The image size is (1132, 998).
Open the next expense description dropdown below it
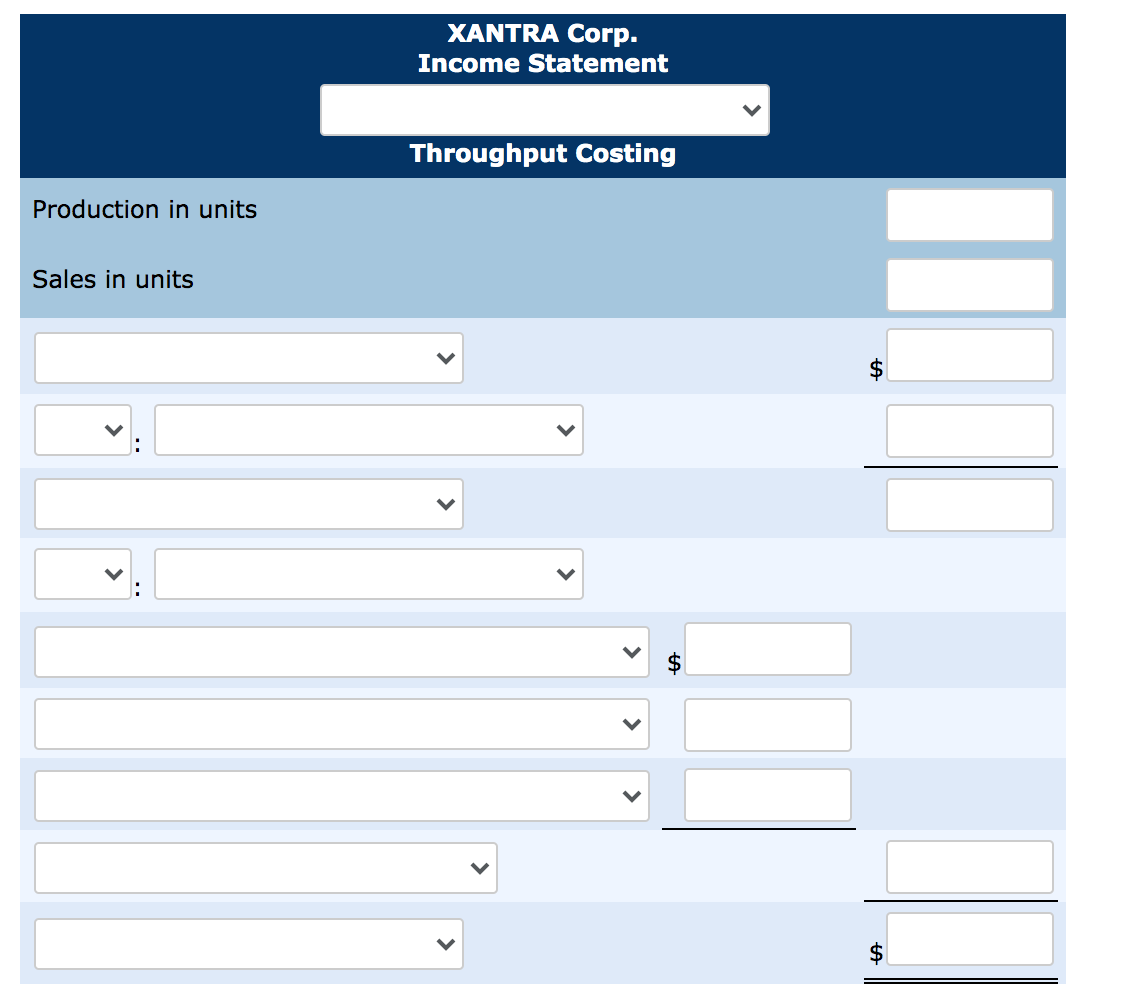click(341, 723)
